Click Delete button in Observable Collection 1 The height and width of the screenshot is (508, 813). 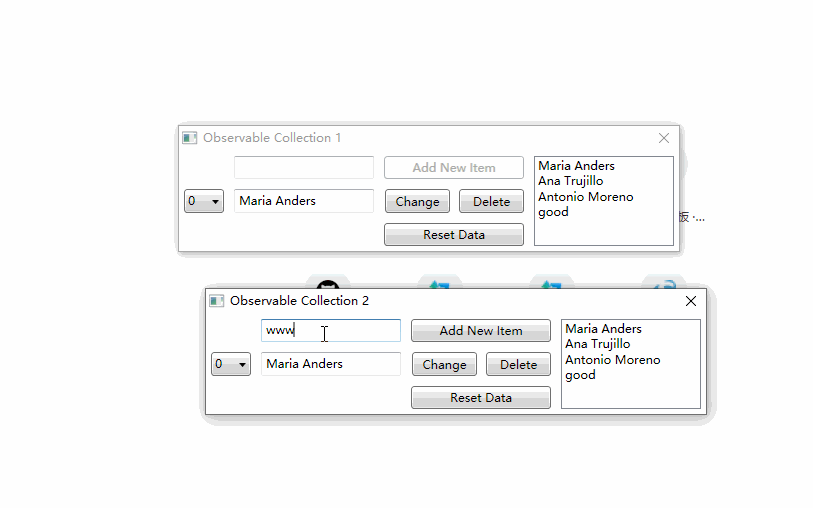[492, 202]
